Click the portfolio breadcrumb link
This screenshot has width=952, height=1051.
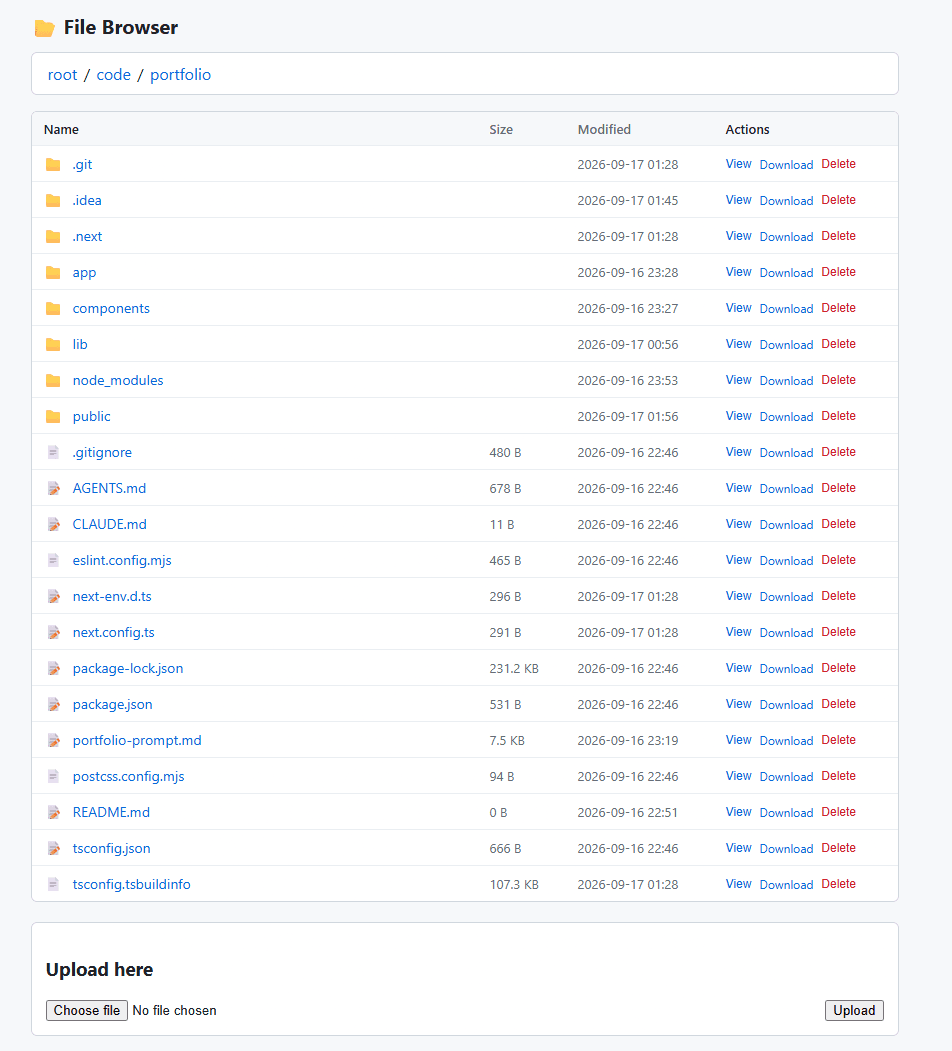180,74
